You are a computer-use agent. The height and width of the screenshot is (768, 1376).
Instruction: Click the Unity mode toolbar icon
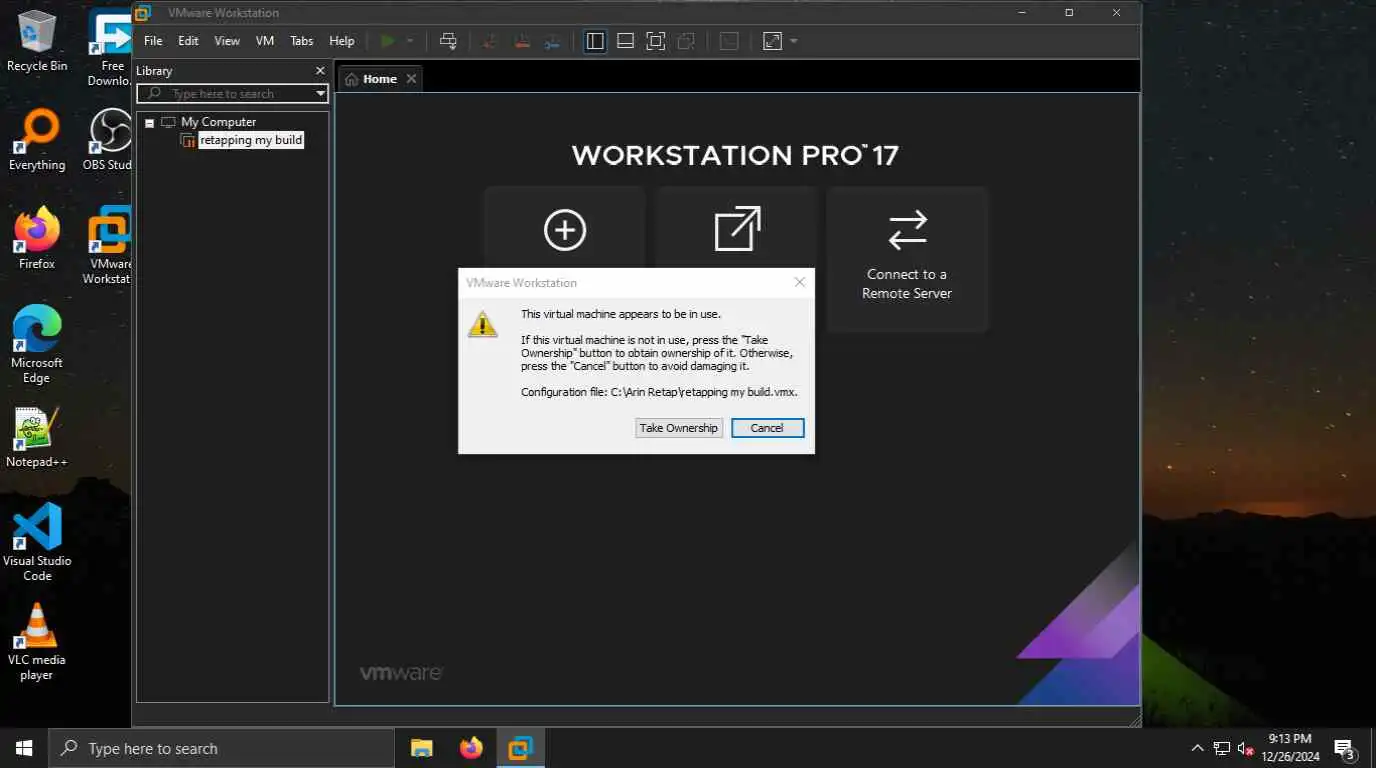pos(686,41)
